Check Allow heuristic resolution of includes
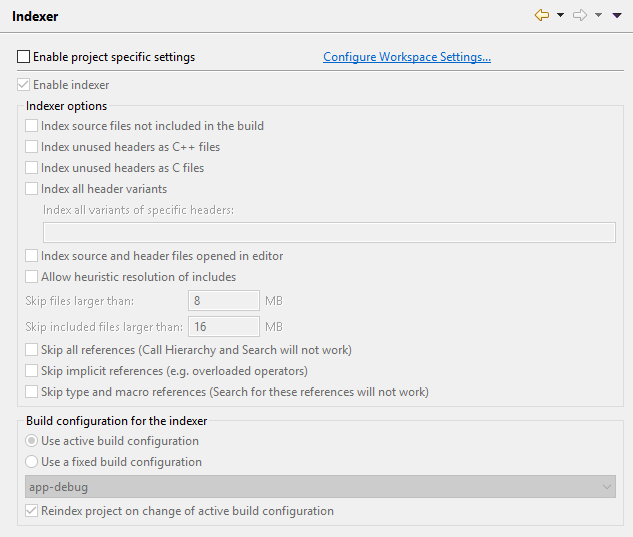 click(x=31, y=277)
